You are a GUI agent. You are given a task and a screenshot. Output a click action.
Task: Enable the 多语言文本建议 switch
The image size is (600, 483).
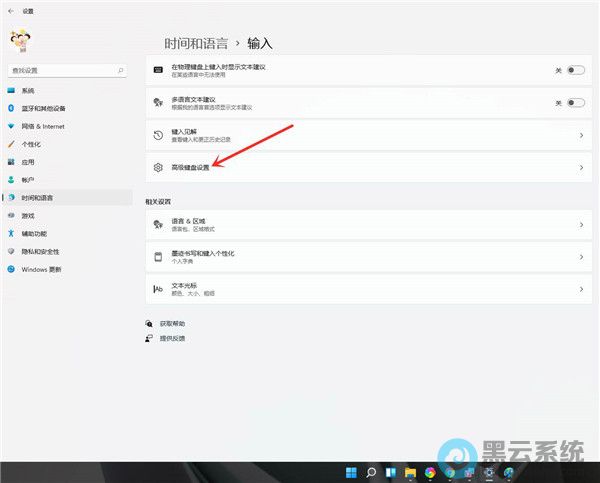click(x=575, y=102)
